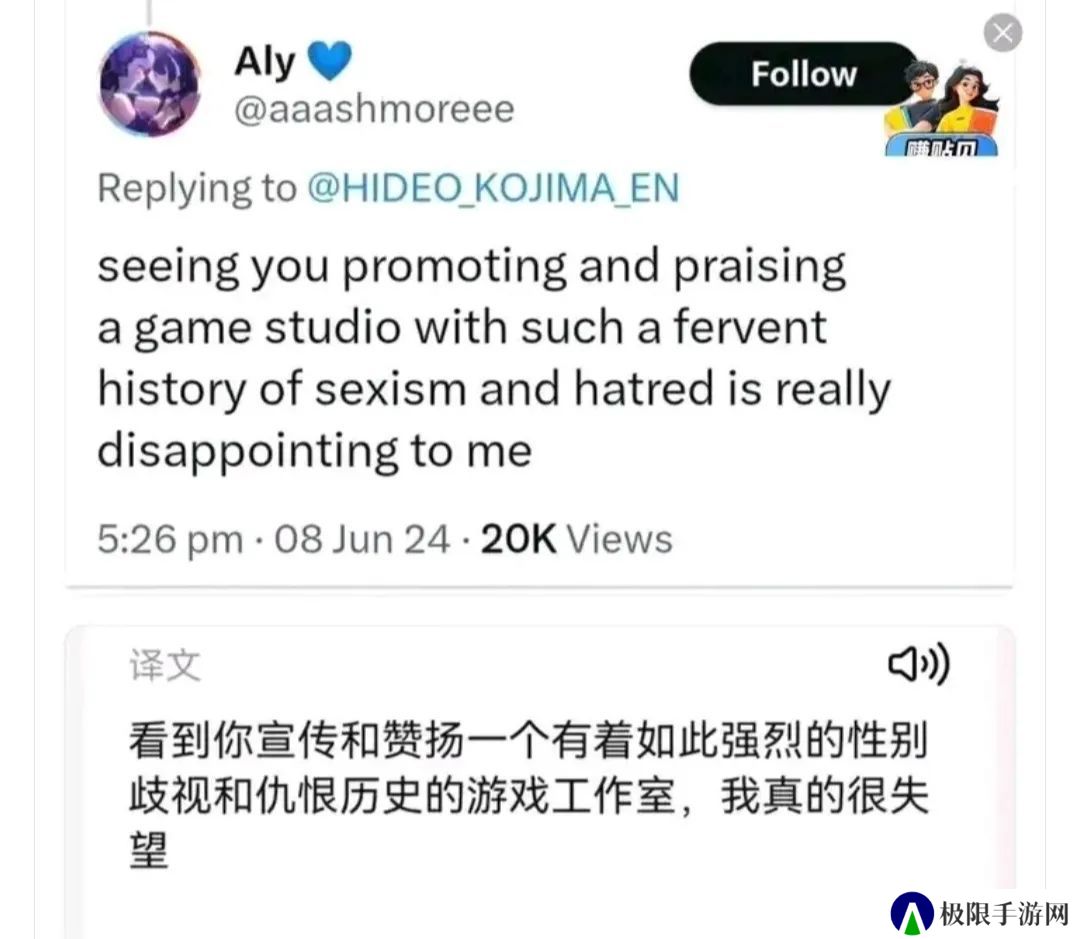Screen dimensions: 1080x939
Task: Open the @HIDEO_KOJIMA_EN mention link
Action: pyautogui.click(x=493, y=188)
